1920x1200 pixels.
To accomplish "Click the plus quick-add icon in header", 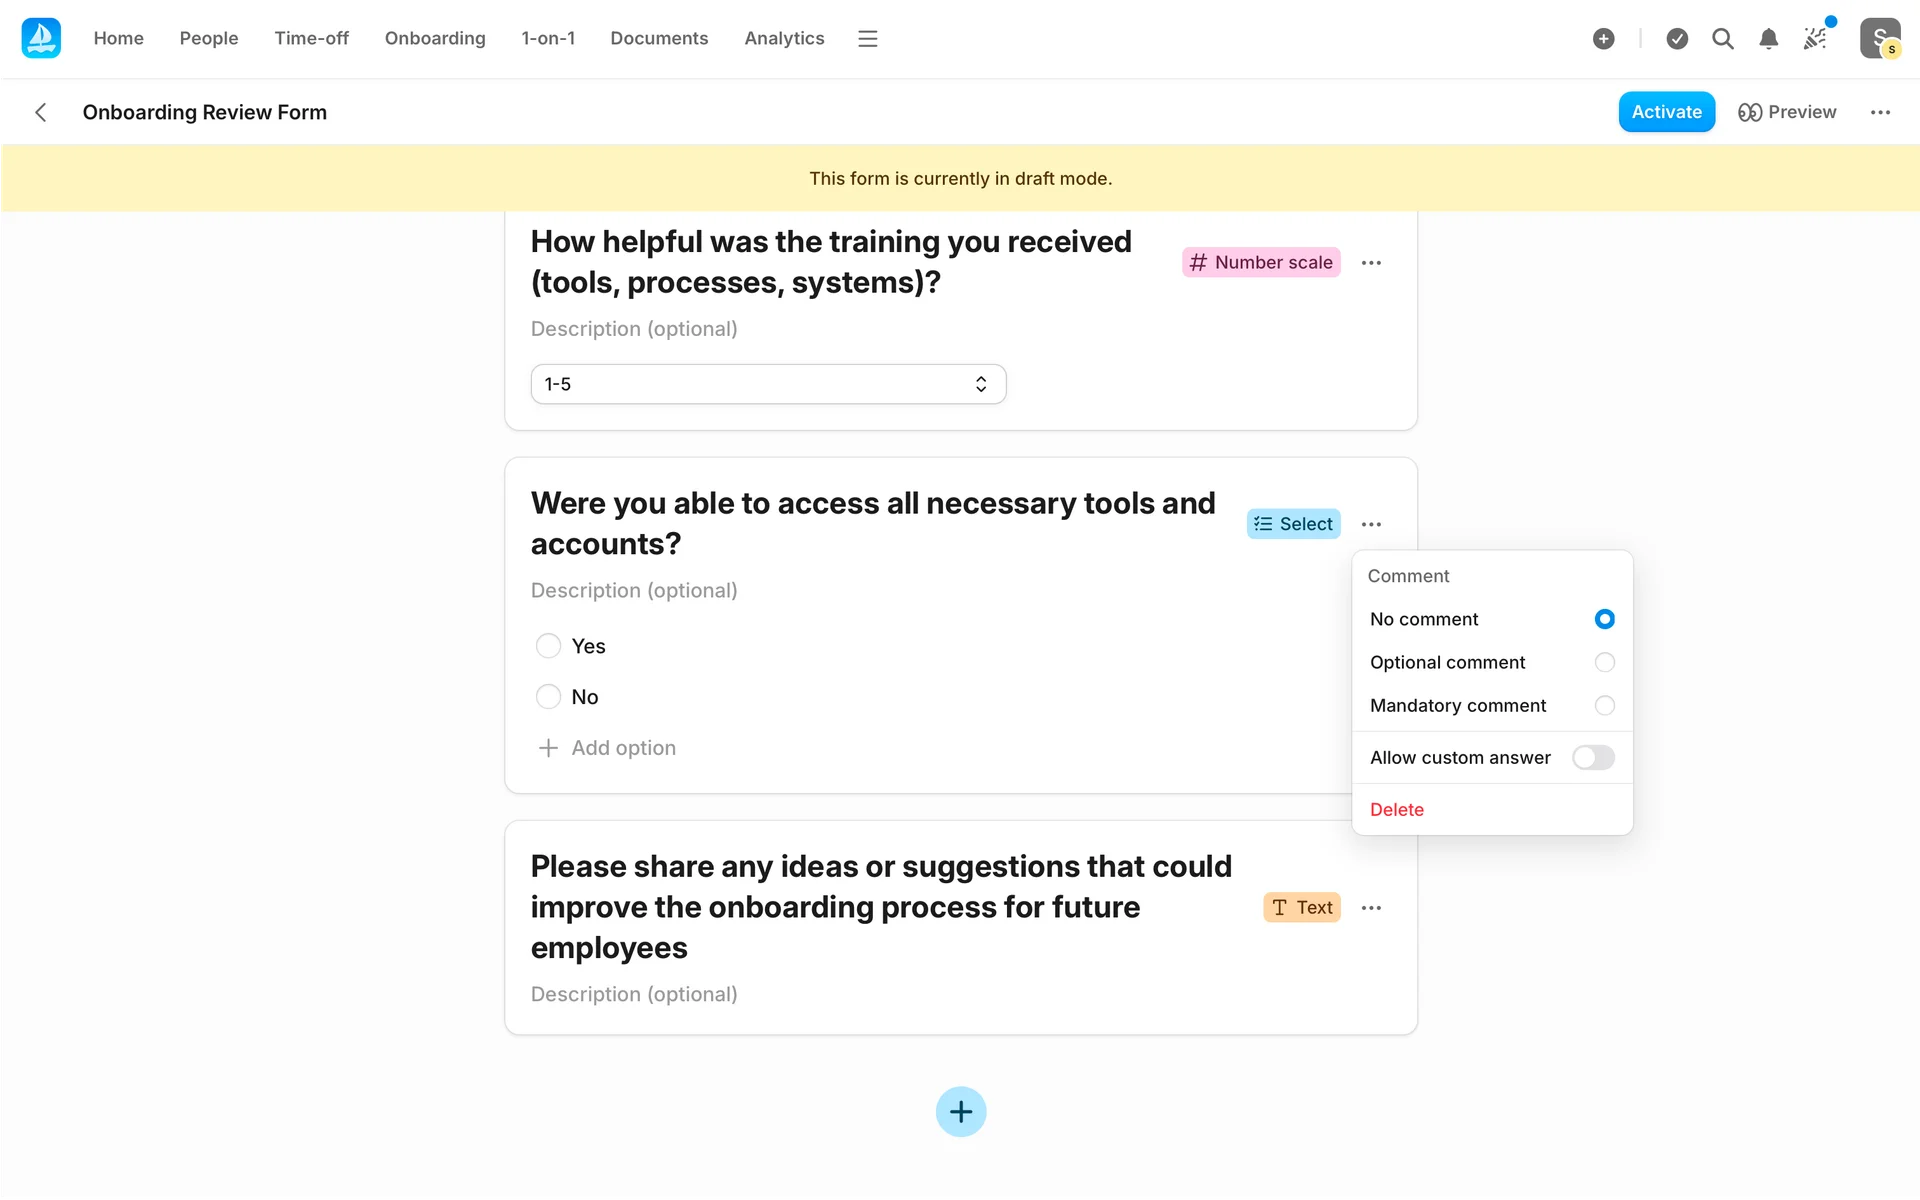I will pos(1603,38).
